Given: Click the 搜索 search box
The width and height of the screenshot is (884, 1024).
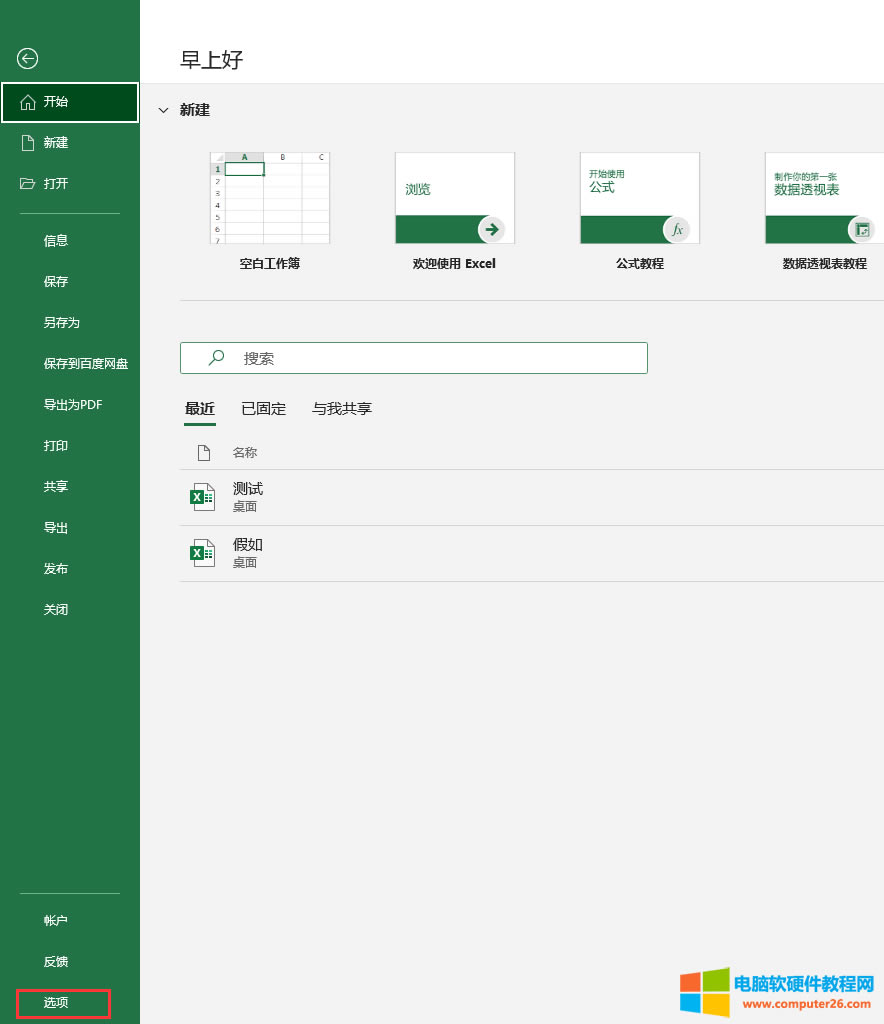Looking at the screenshot, I should [x=414, y=358].
